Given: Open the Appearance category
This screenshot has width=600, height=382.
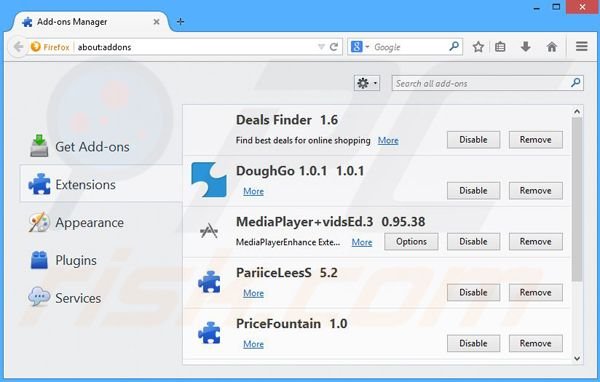Looking at the screenshot, I should (77, 222).
